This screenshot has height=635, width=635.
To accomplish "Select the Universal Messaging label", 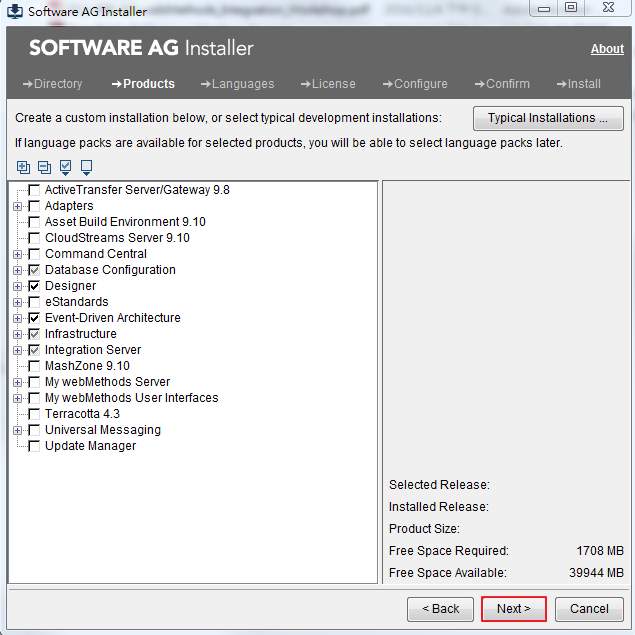I will (x=103, y=430).
